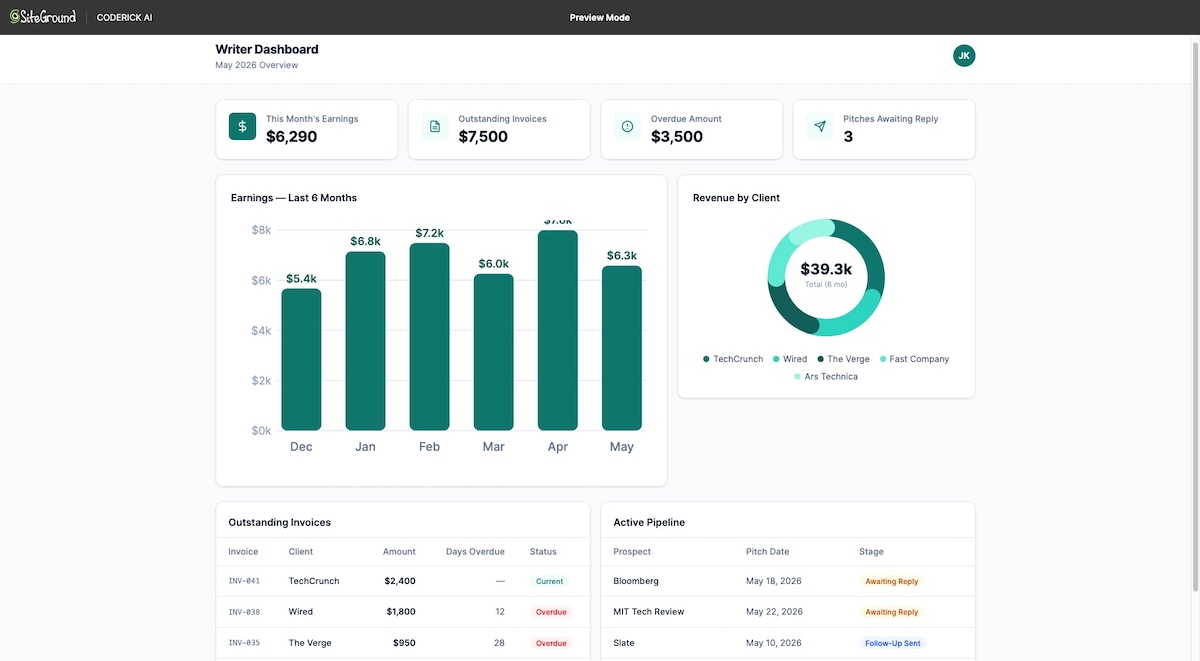1200x661 pixels.
Task: Click the Writer Dashboard heading
Action: pyautogui.click(x=267, y=49)
